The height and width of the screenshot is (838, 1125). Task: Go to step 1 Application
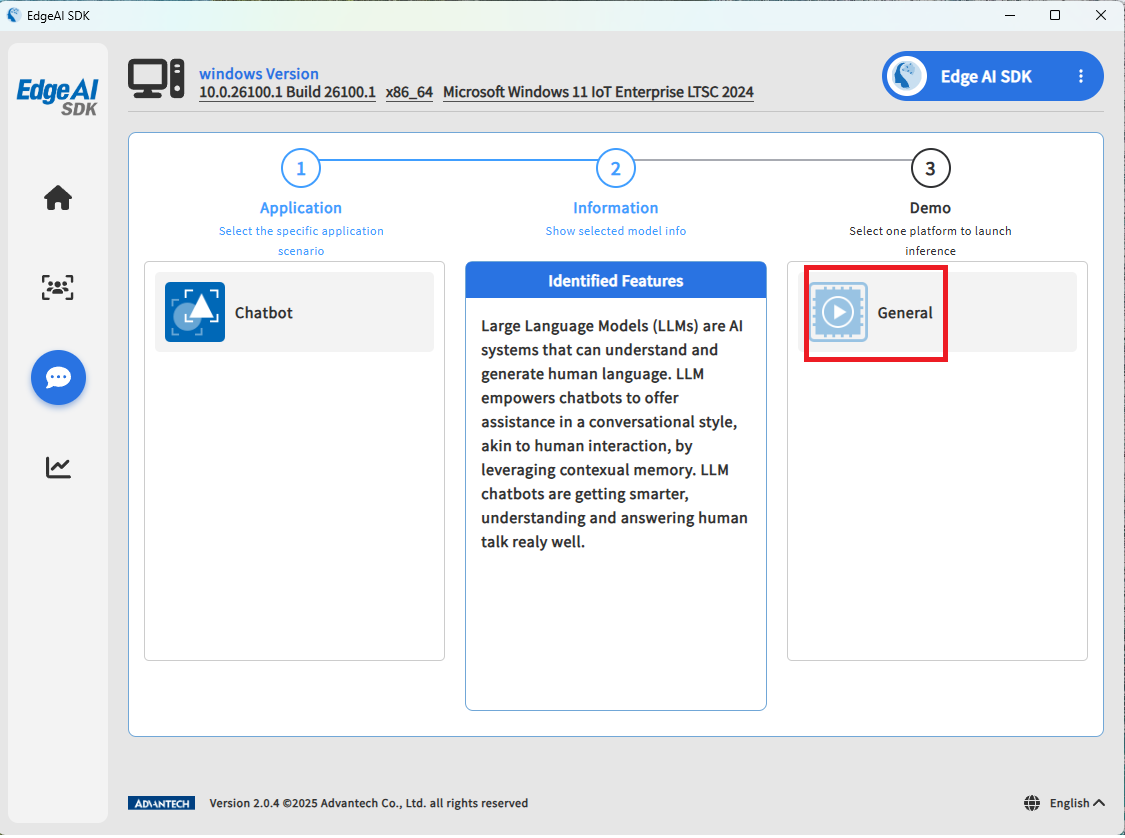tap(301, 169)
